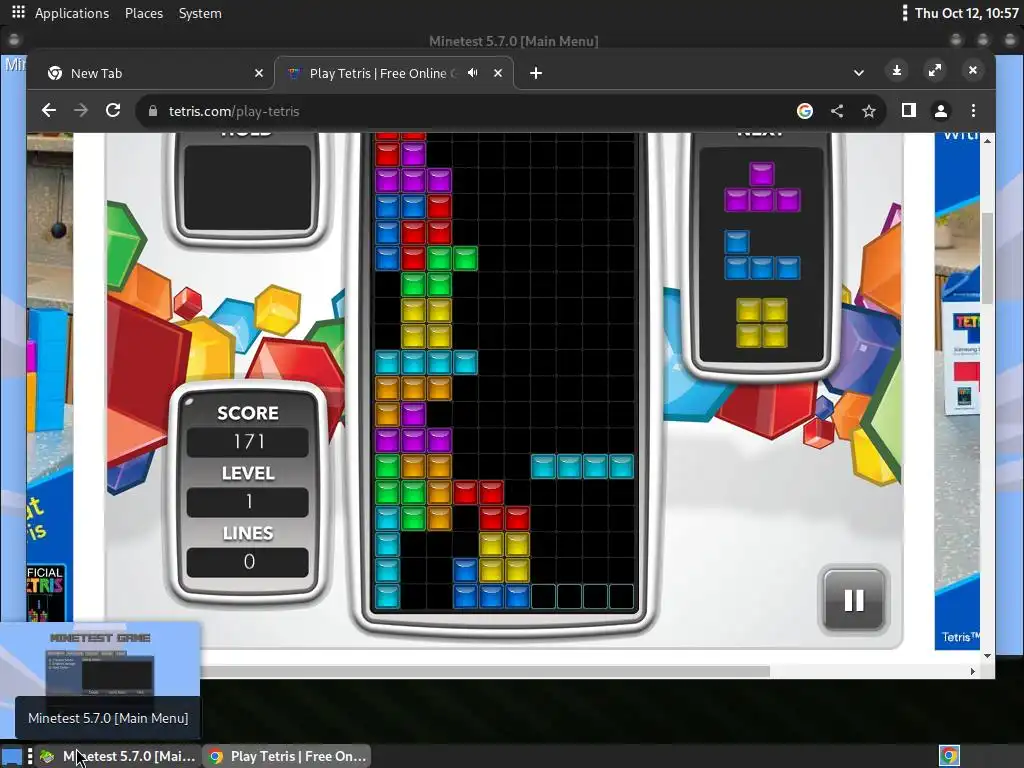Screen dimensions: 1024x768
Task: Bookmark this page with the star
Action: [x=869, y=111]
